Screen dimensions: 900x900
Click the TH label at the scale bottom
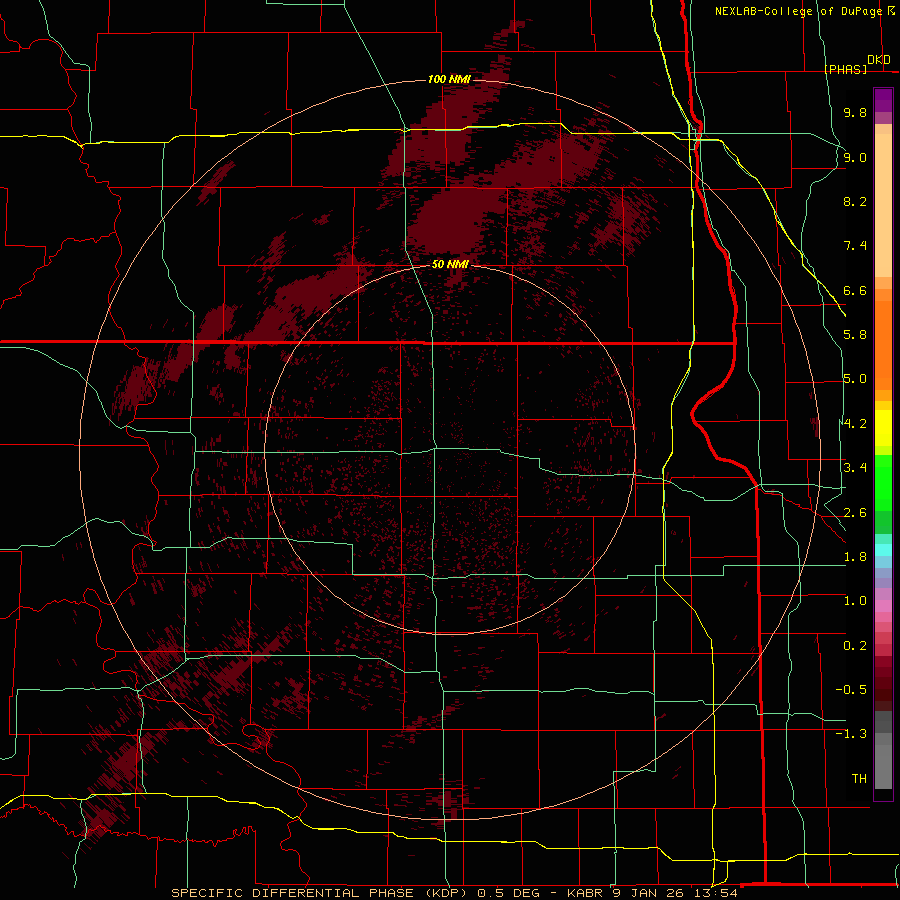pos(859,779)
